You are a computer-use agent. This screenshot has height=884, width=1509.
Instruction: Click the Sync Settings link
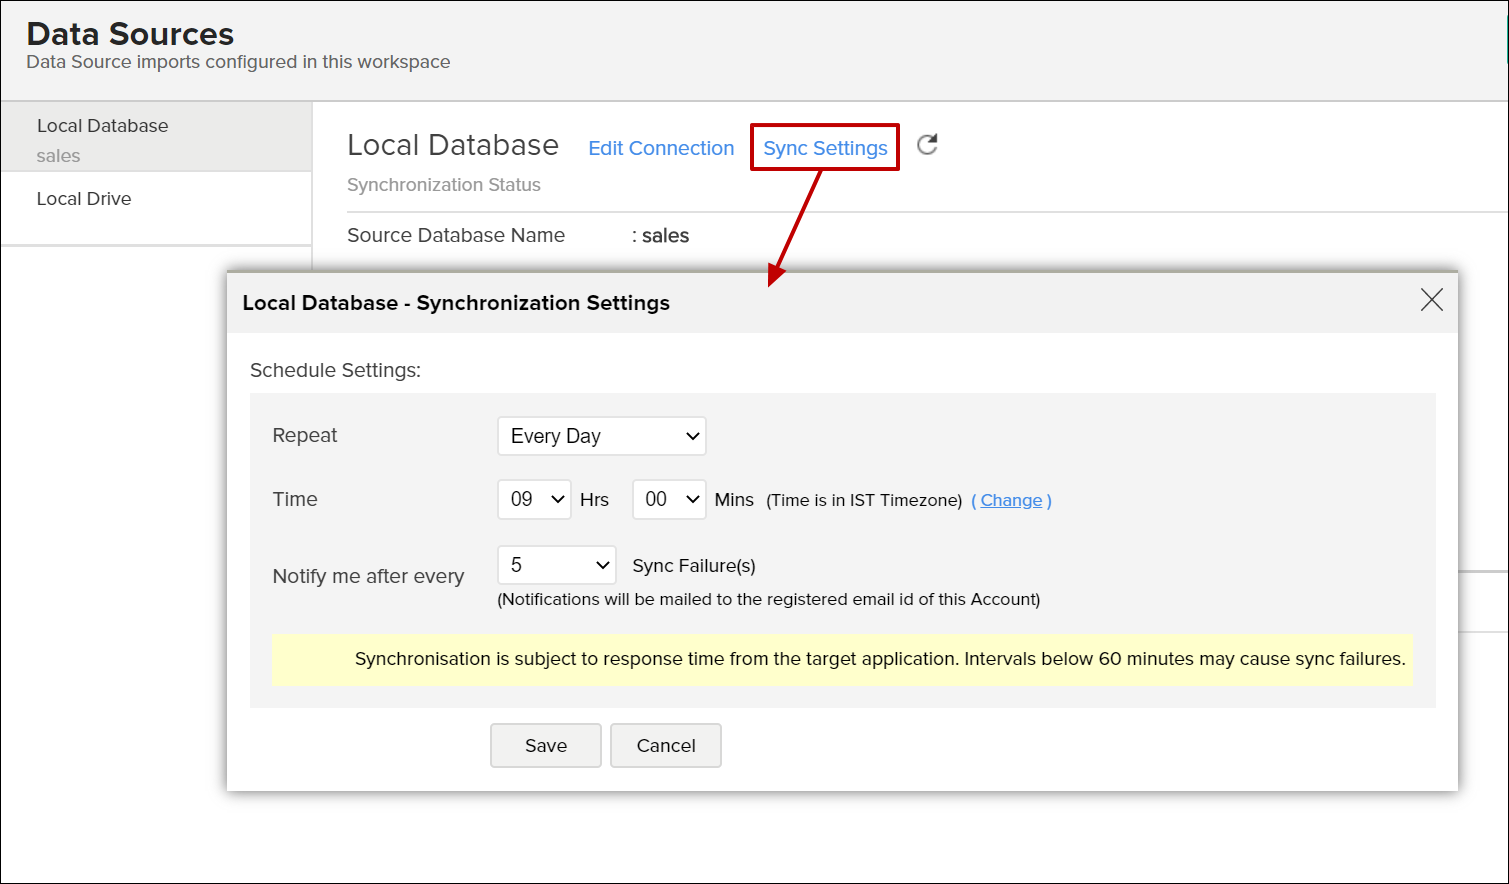(825, 148)
